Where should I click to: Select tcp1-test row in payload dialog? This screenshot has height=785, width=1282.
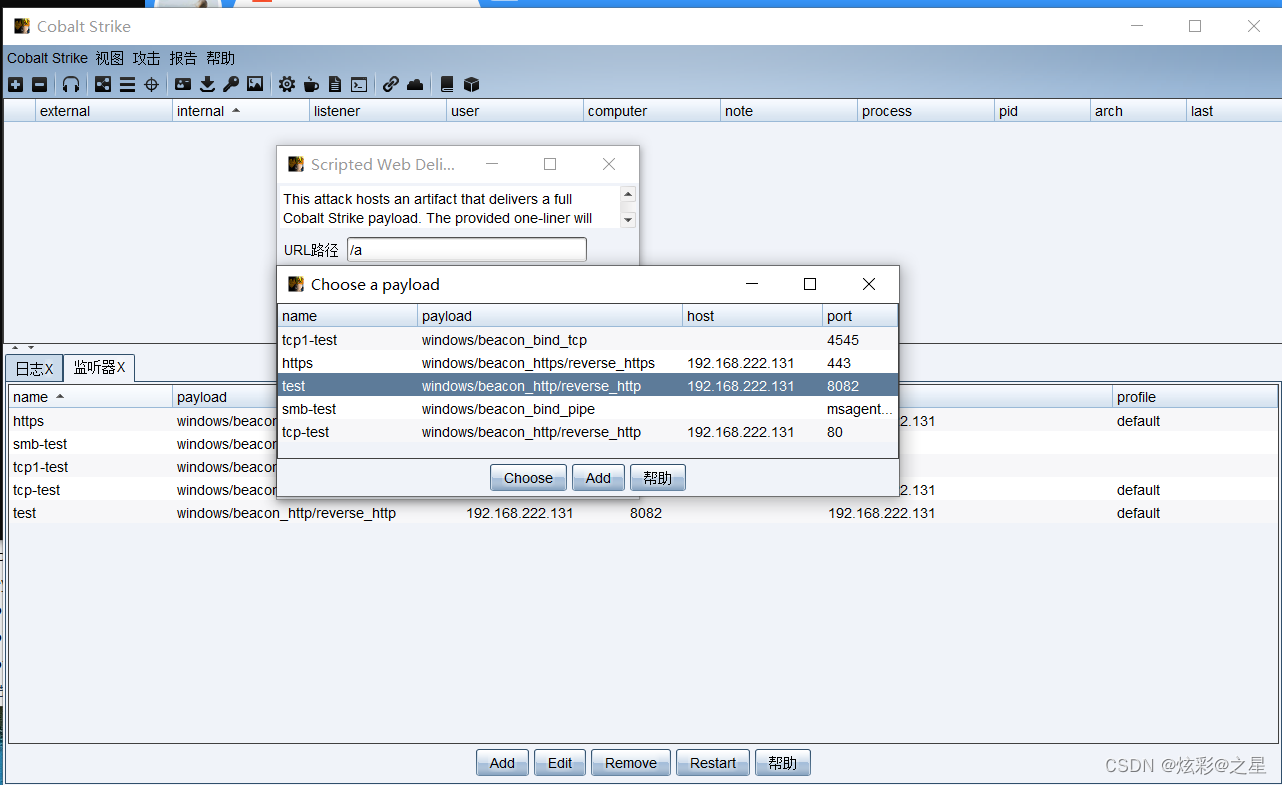(588, 340)
